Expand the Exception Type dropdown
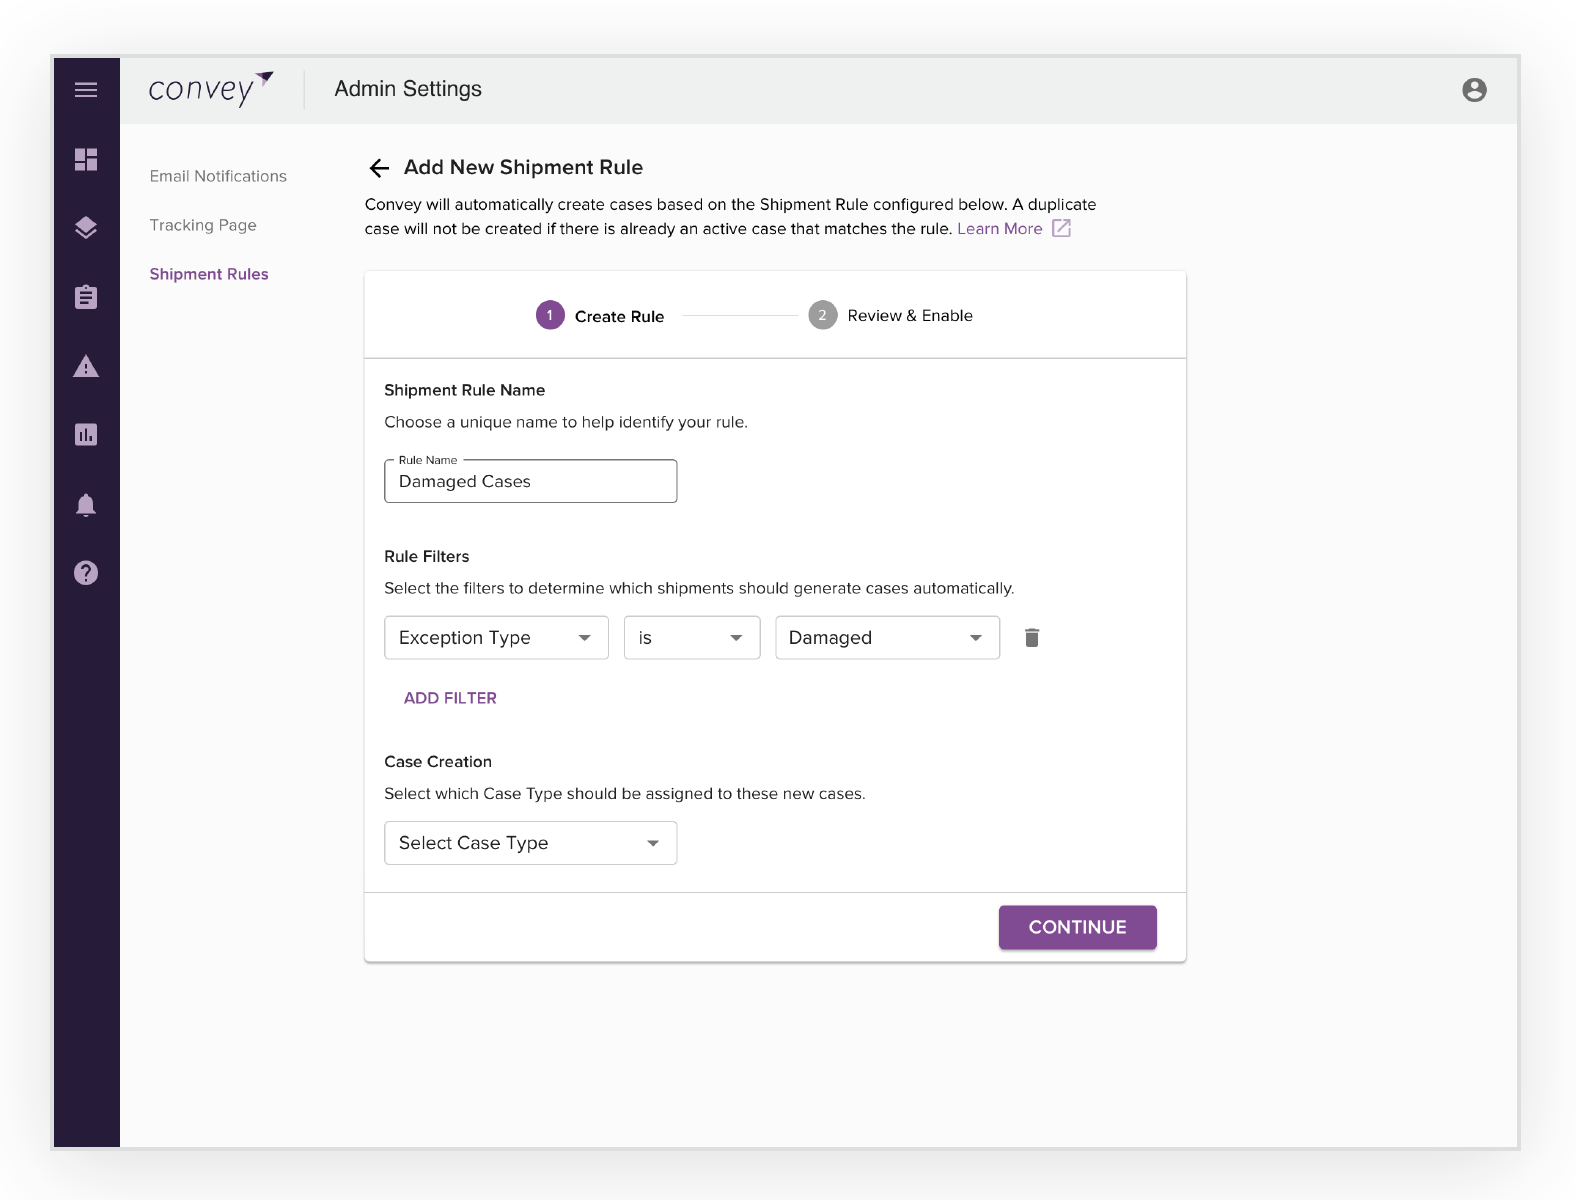This screenshot has height=1200, width=1576. (x=496, y=638)
